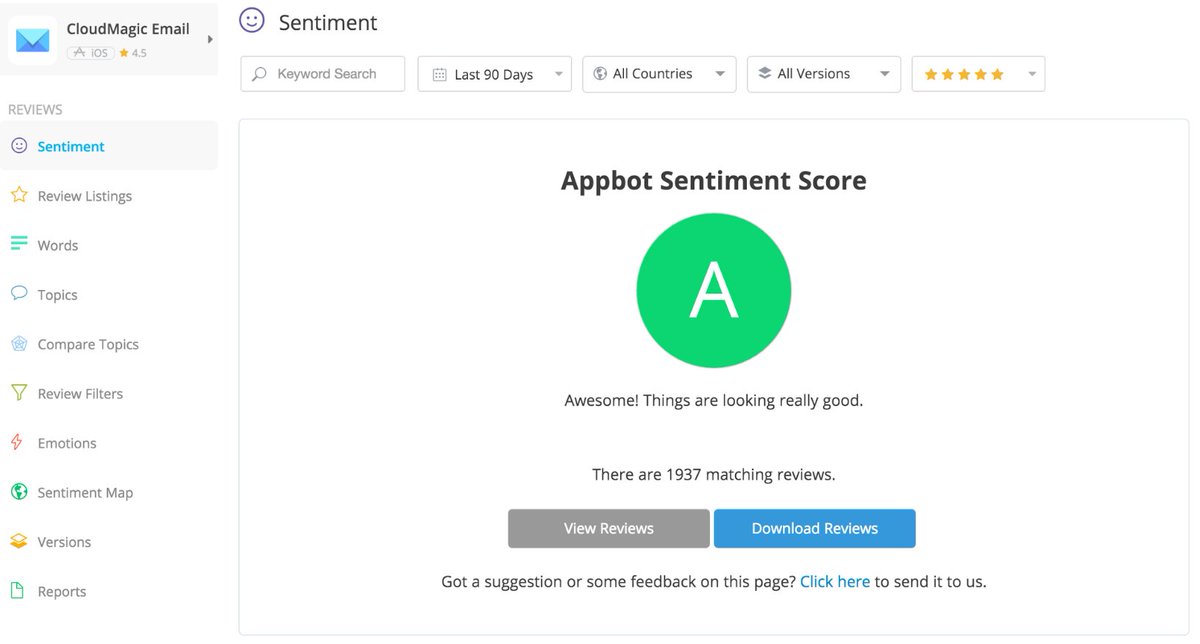Click the Appbot Sentiment Score heading
This screenshot has height=644, width=1200.
coord(714,181)
